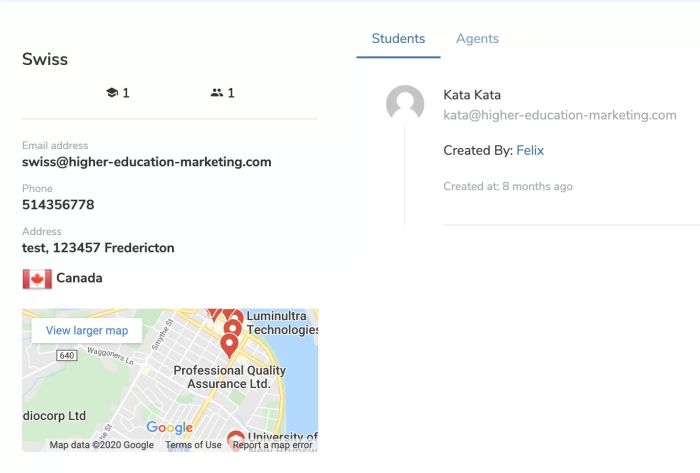The width and height of the screenshot is (700, 473).
Task: Click the Swiss heading
Action: pyautogui.click(x=45, y=59)
